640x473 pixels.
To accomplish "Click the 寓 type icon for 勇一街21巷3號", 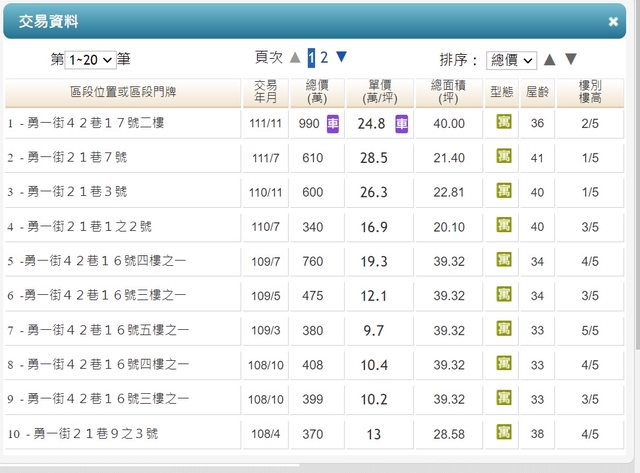I will [504, 192].
